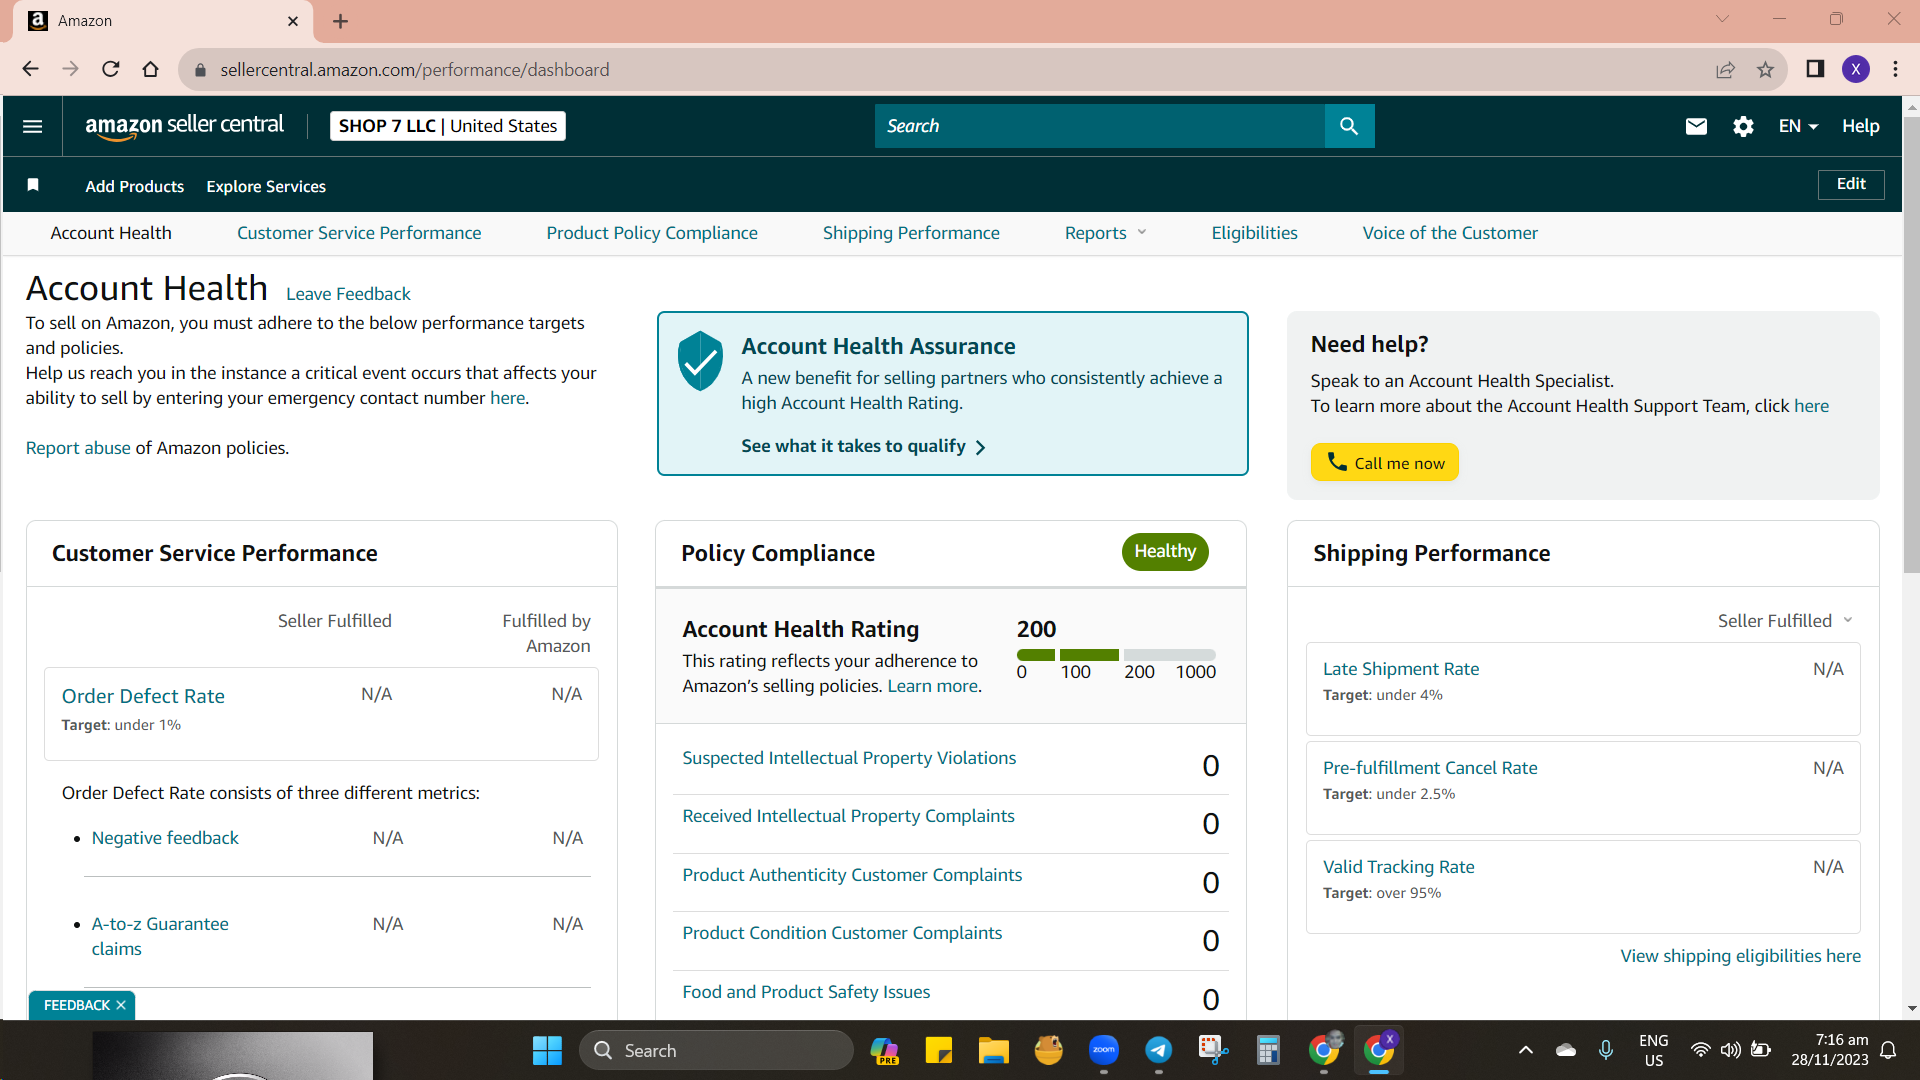Open the notification bell in taskbar
Viewport: 1920px width, 1080px height.
point(1889,1050)
